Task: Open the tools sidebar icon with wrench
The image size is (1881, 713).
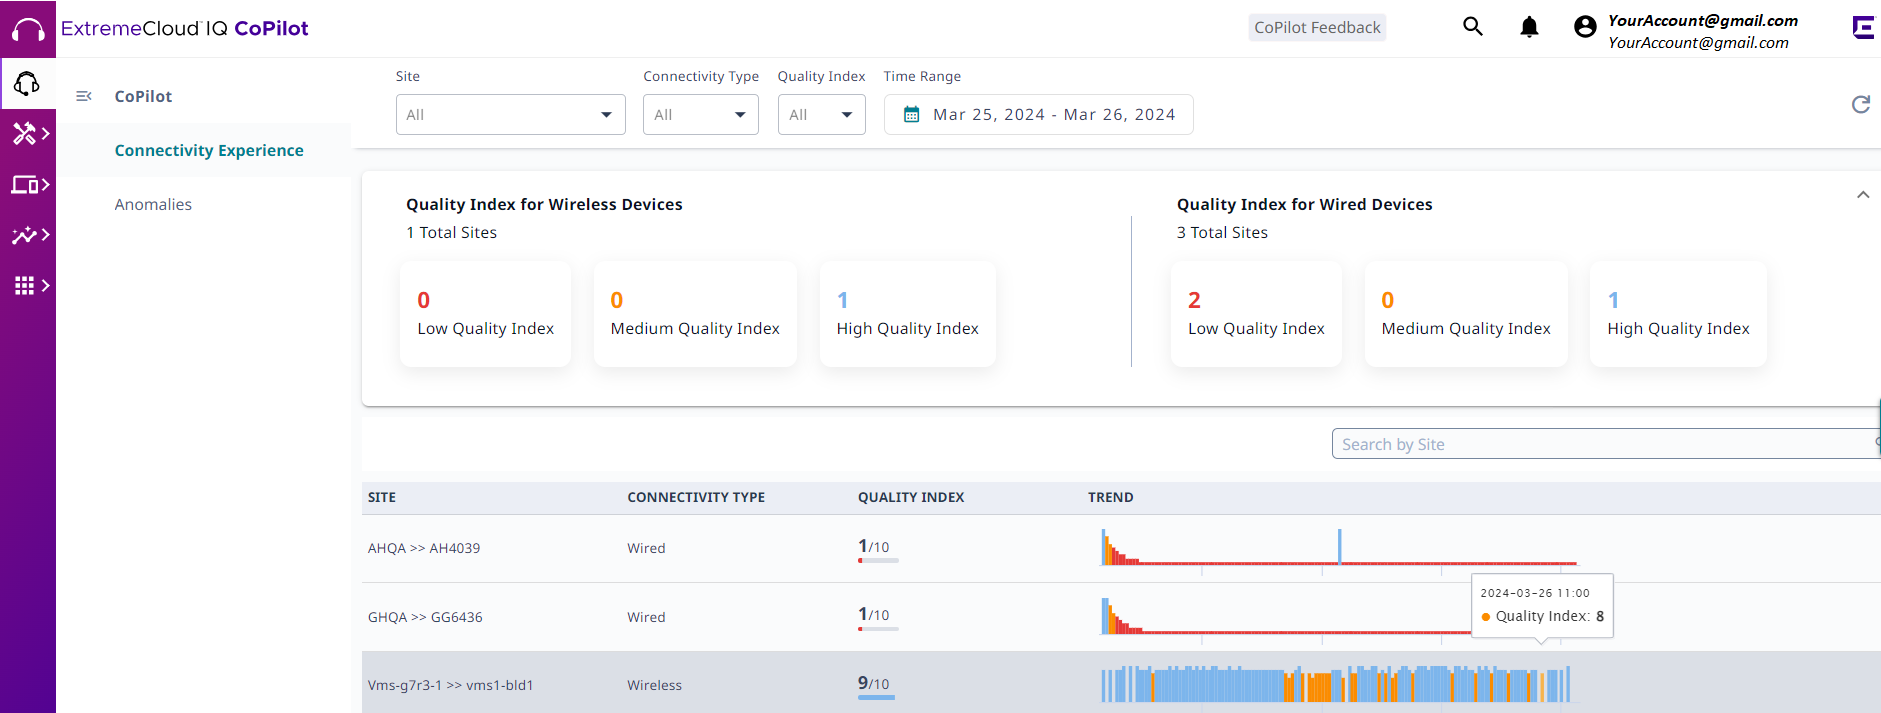Action: [27, 133]
